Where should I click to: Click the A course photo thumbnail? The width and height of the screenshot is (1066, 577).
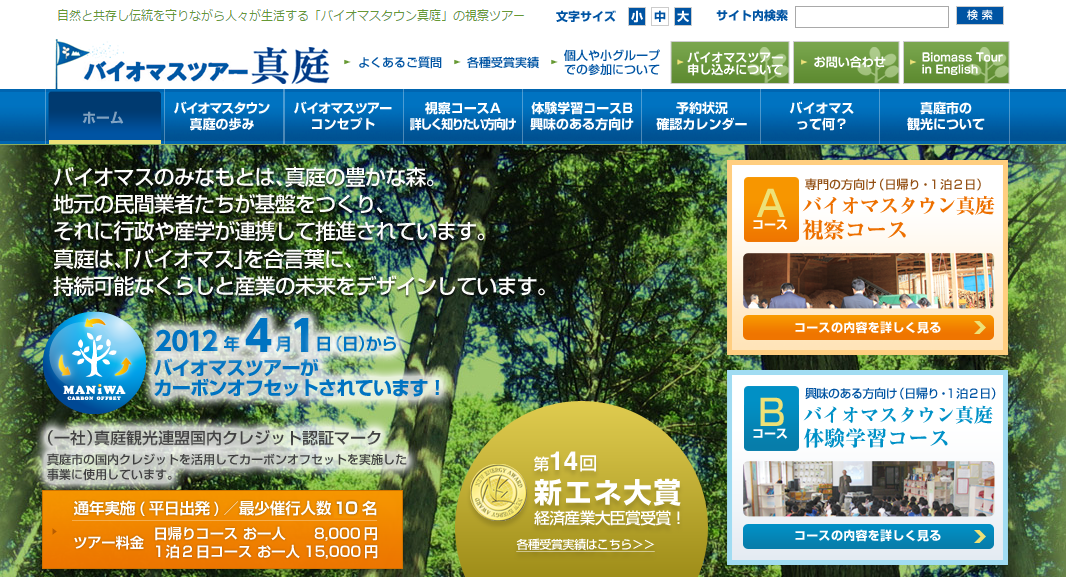868,281
